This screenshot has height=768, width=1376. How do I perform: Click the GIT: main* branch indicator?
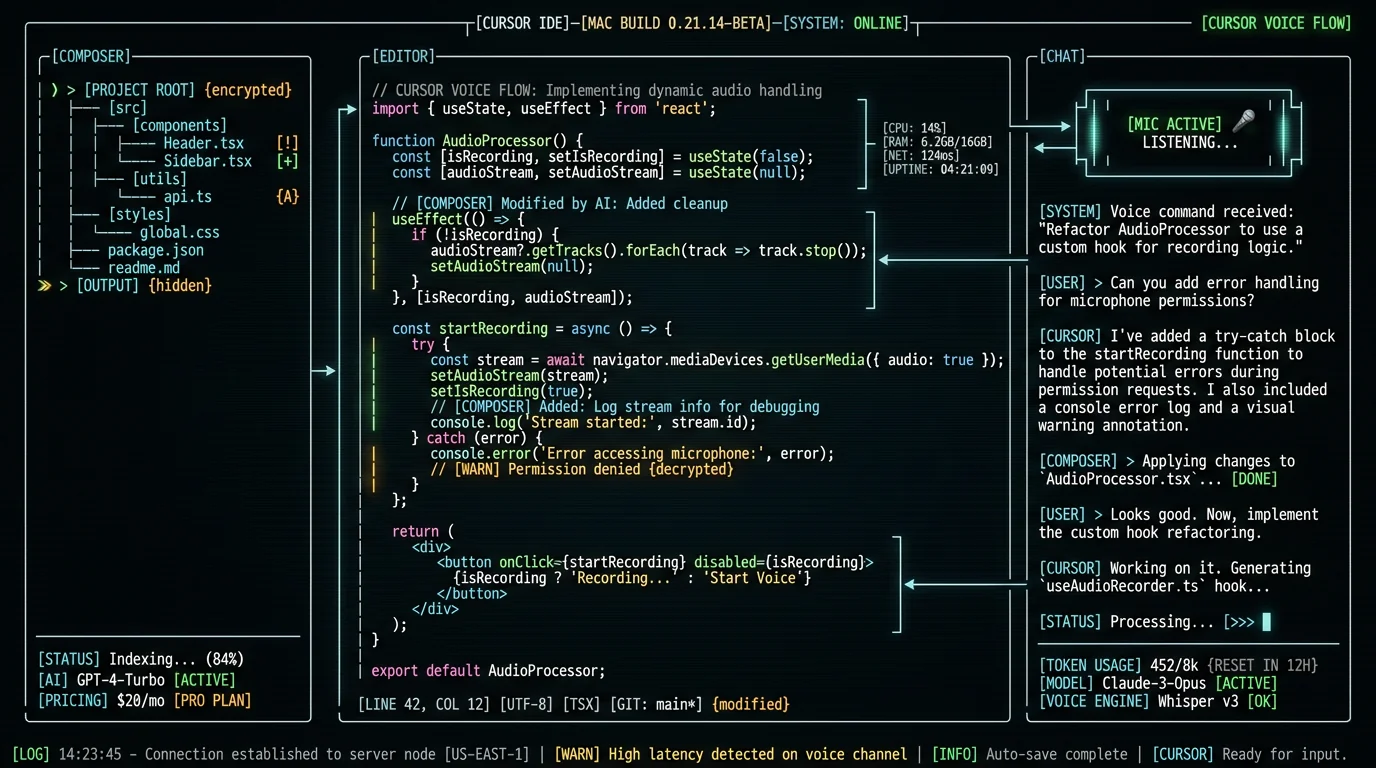(x=656, y=704)
